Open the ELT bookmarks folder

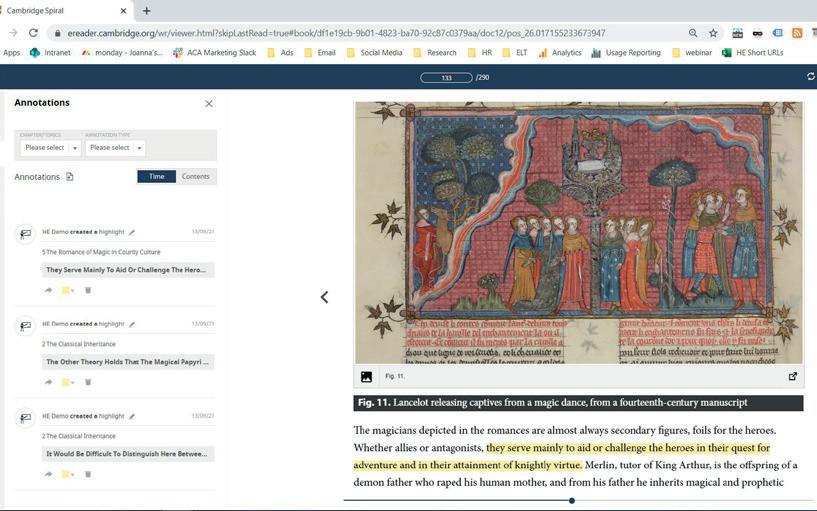click(x=515, y=53)
